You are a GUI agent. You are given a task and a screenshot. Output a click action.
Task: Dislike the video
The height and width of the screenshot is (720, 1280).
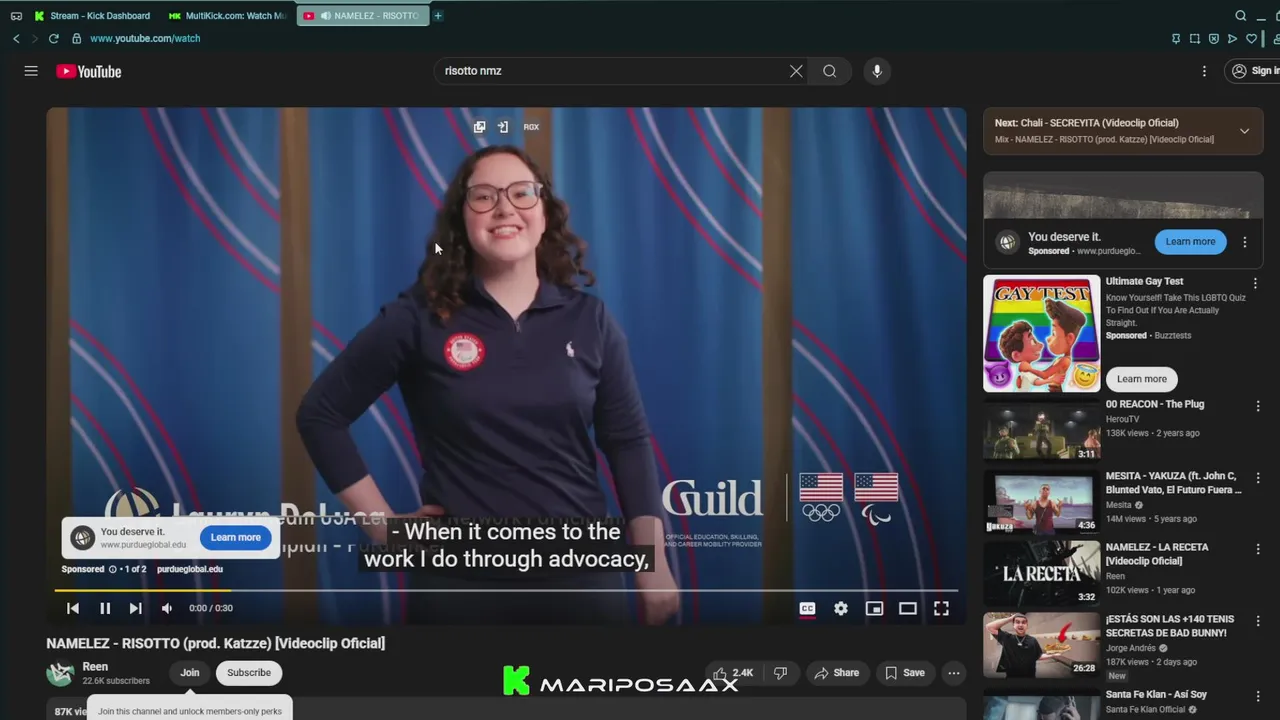(781, 673)
